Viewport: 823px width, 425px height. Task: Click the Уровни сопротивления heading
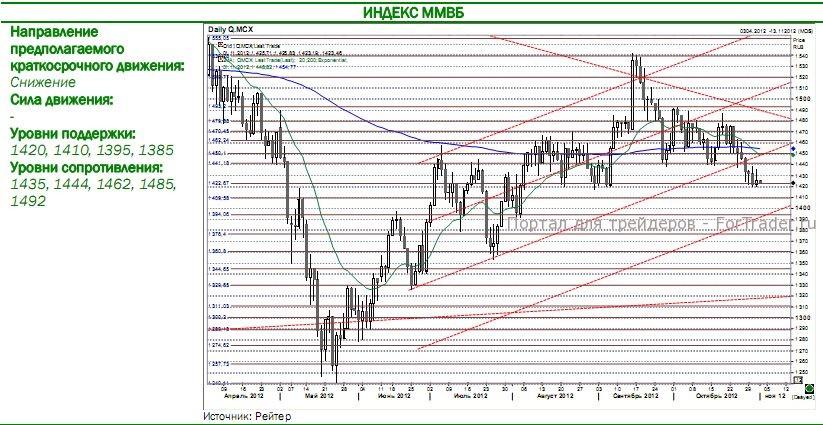[87, 167]
